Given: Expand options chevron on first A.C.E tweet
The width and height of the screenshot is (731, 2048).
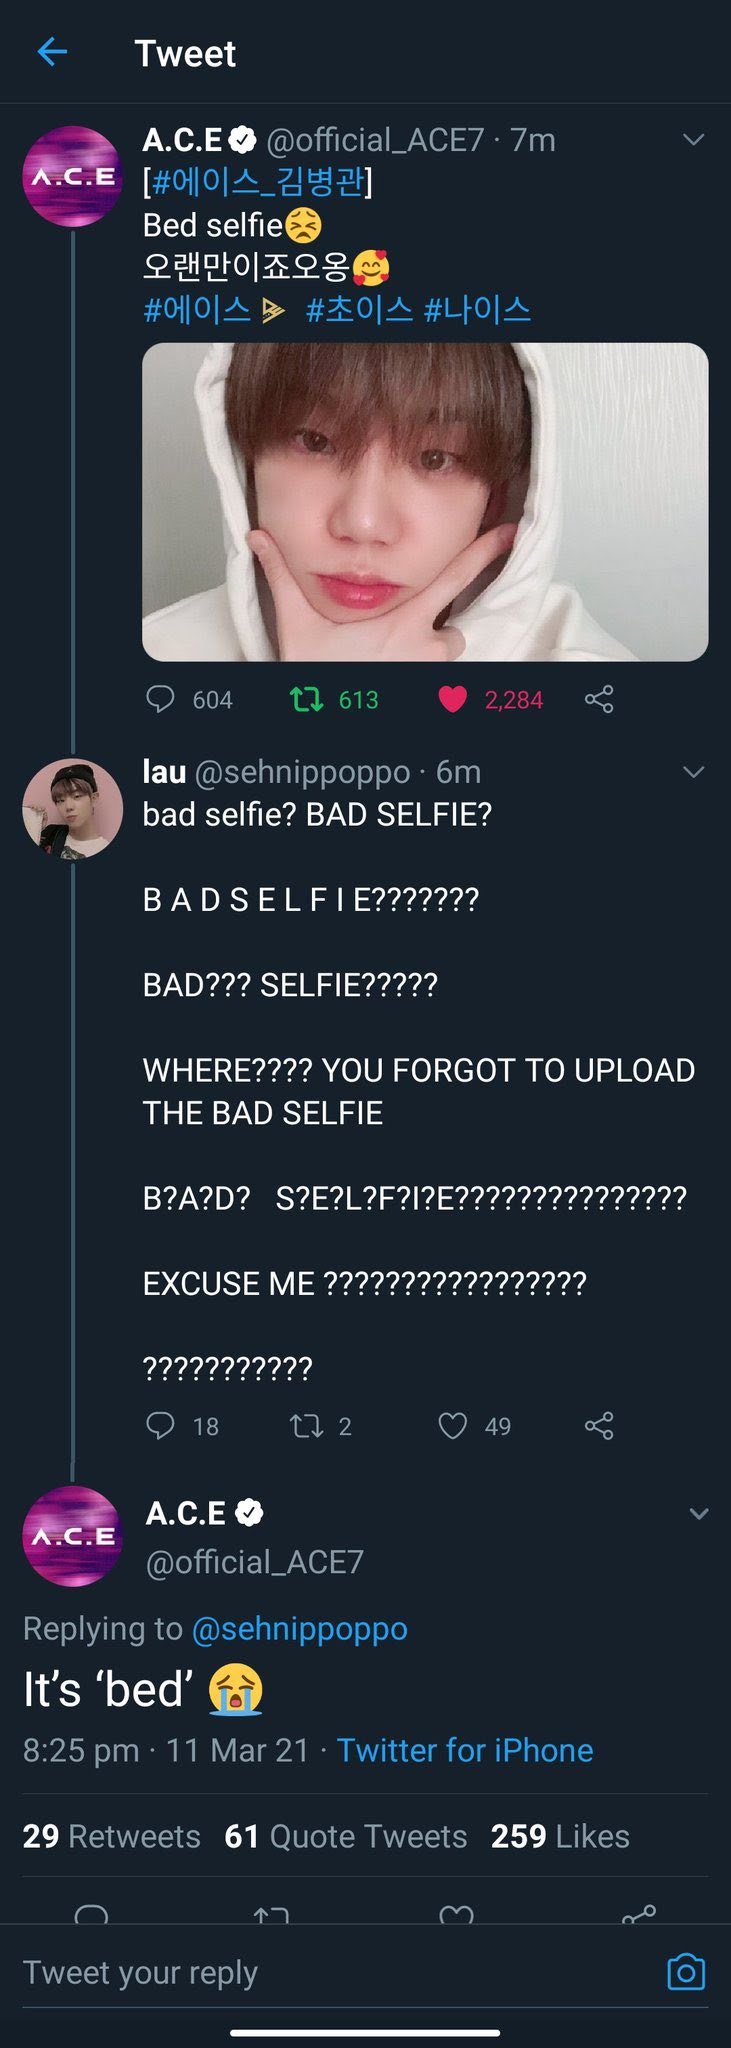Looking at the screenshot, I should [694, 139].
